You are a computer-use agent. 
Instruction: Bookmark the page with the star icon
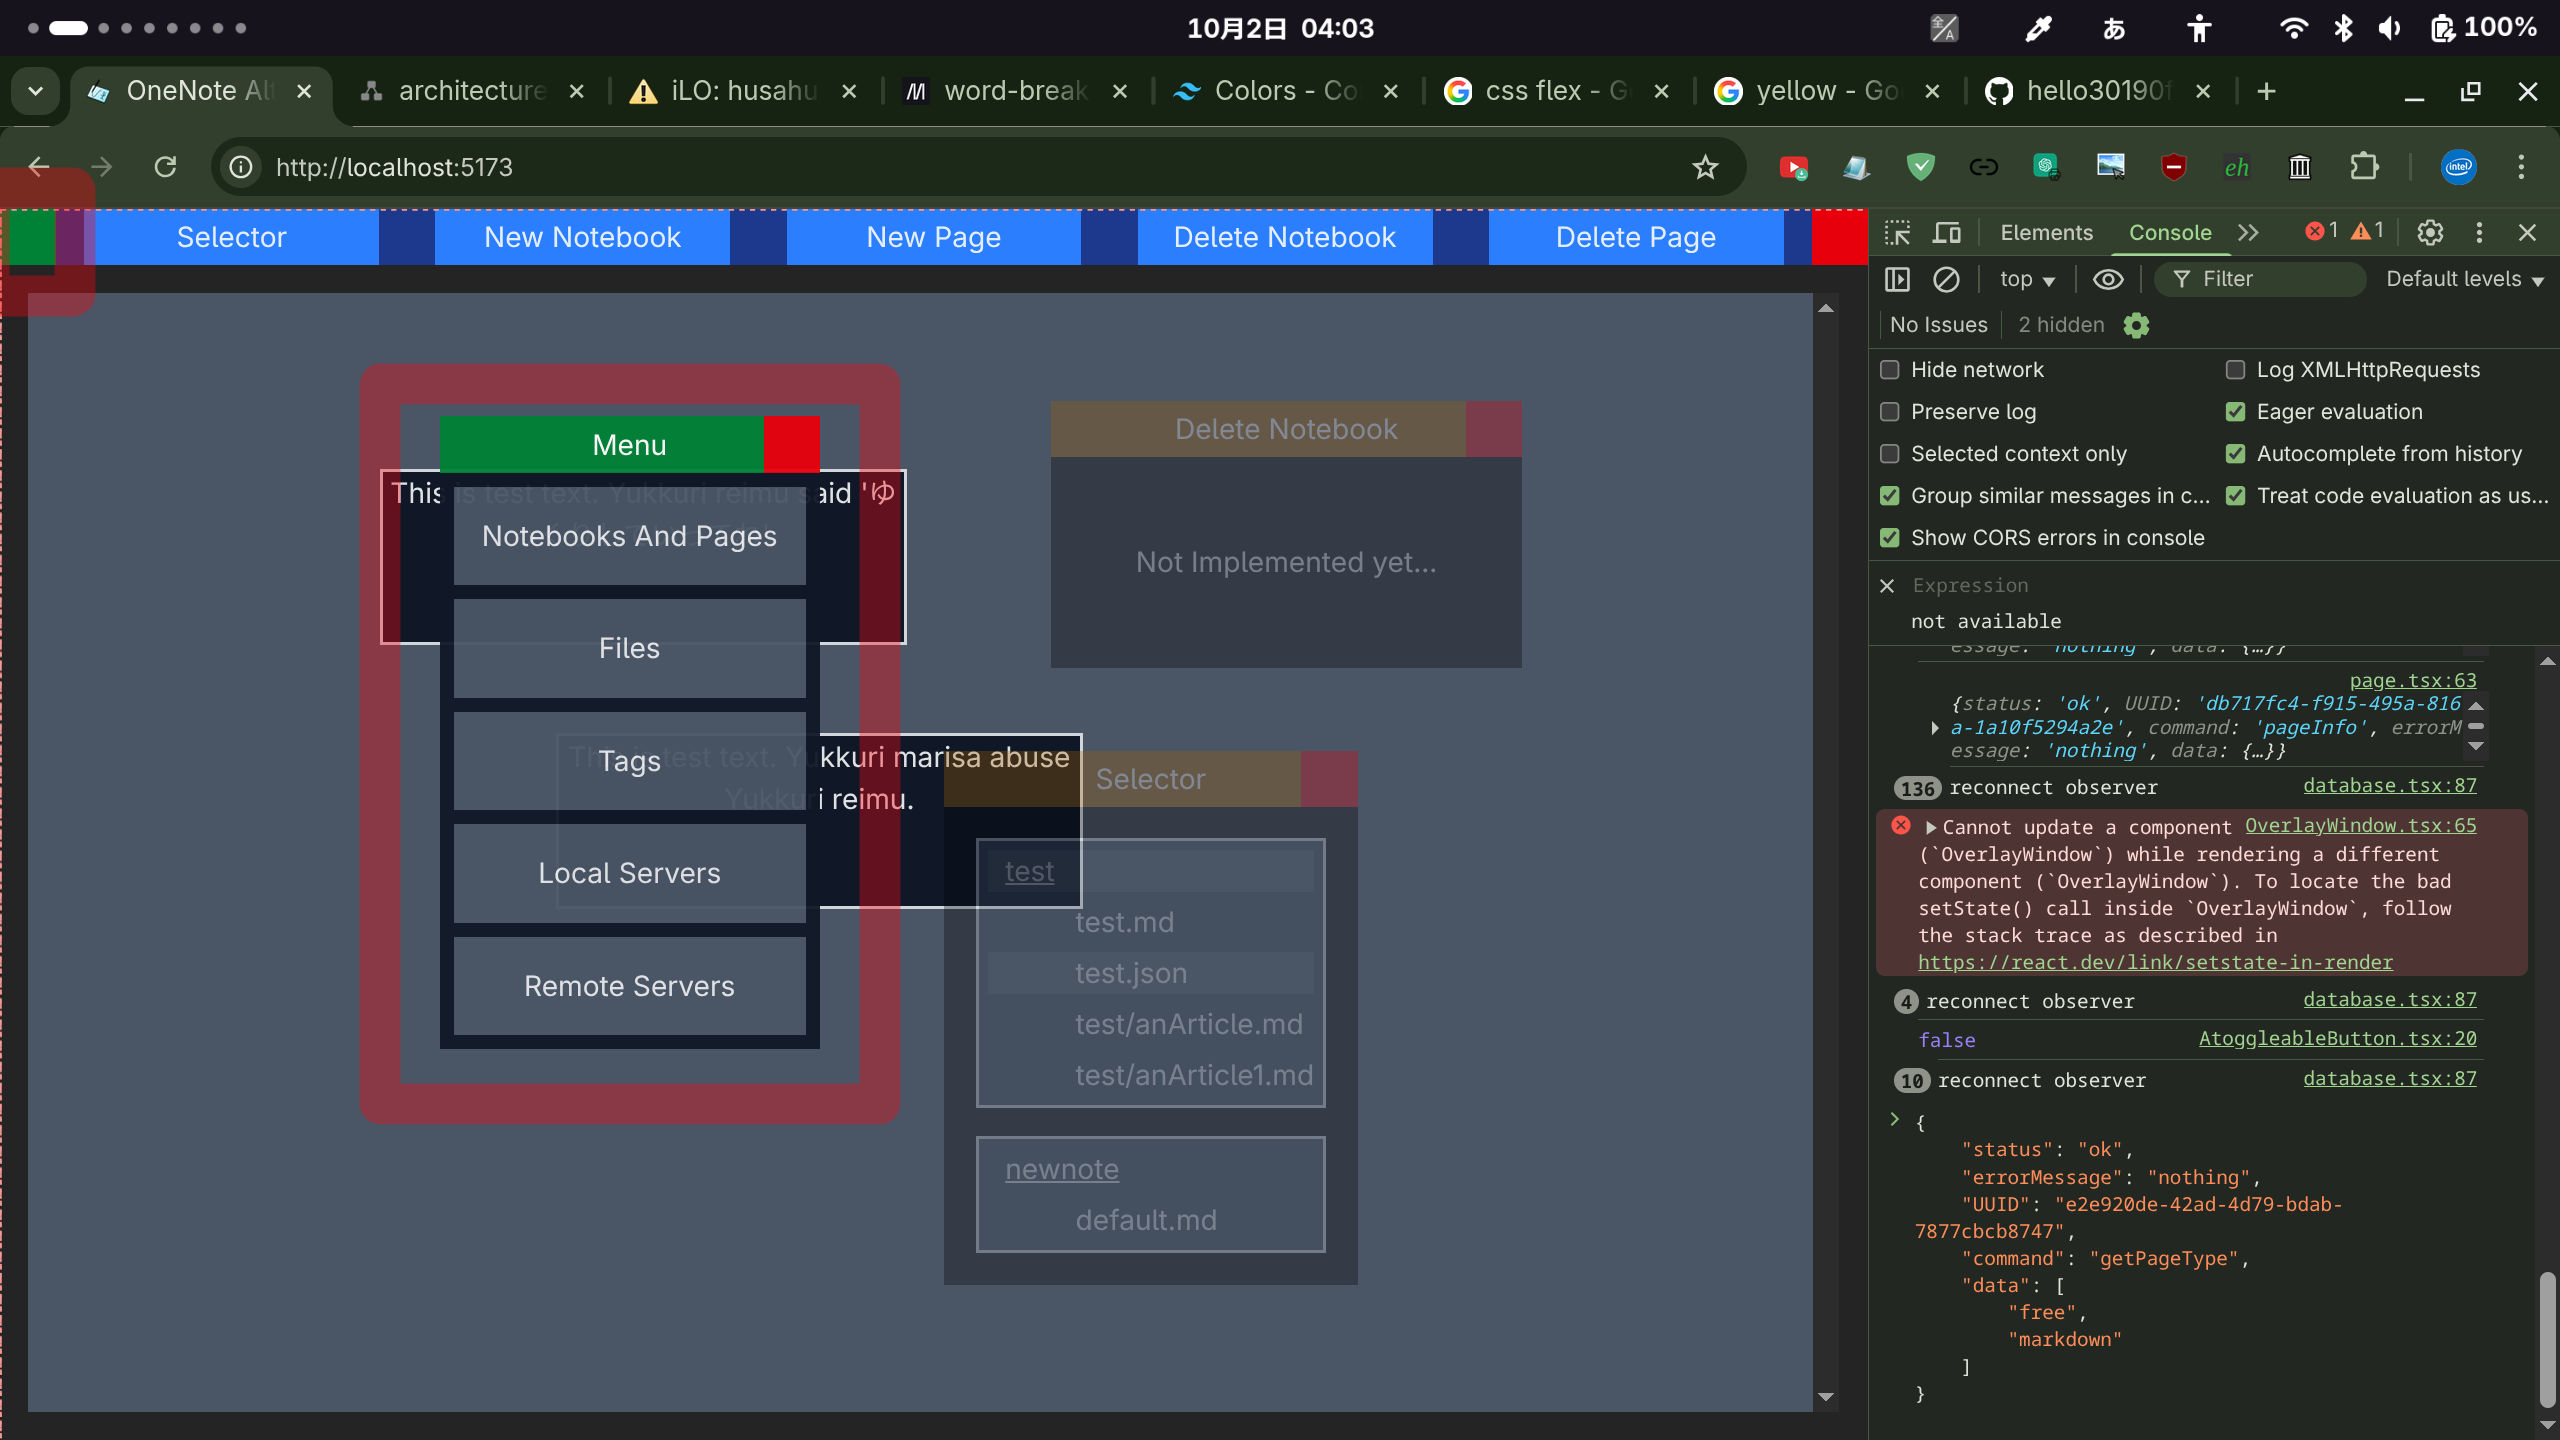tap(1705, 167)
